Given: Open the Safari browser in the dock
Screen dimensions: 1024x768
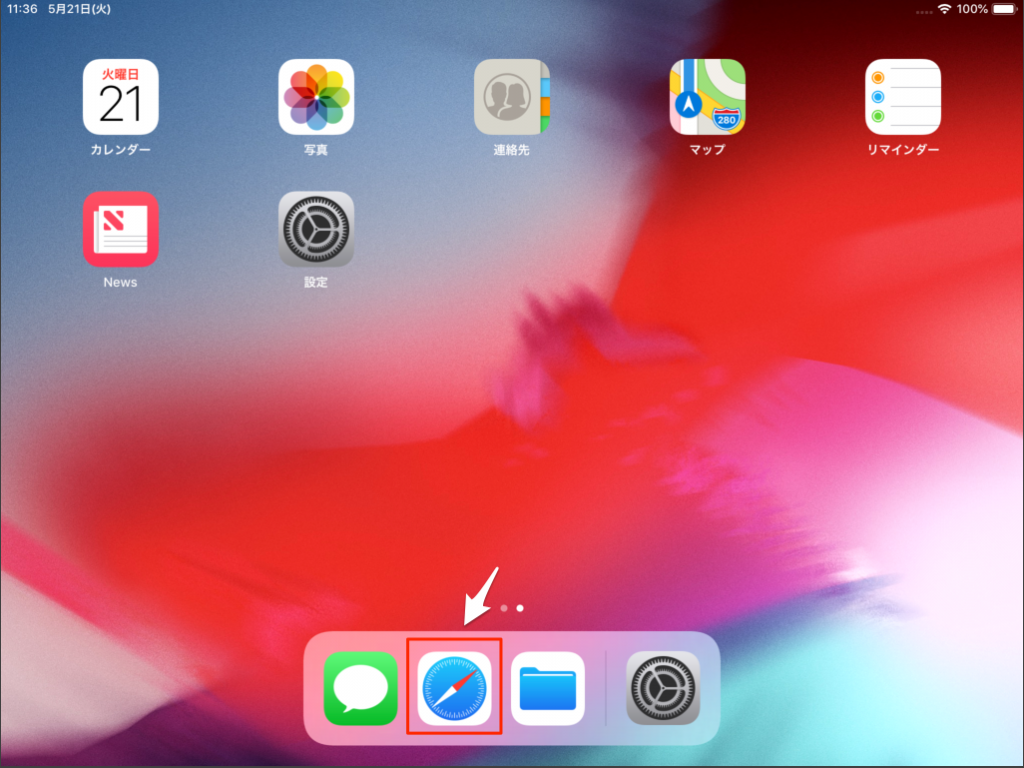Looking at the screenshot, I should 454,688.
